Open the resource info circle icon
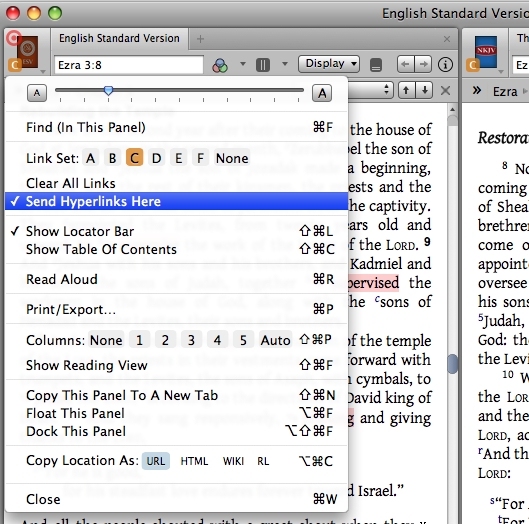The width and height of the screenshot is (529, 524). point(445,64)
